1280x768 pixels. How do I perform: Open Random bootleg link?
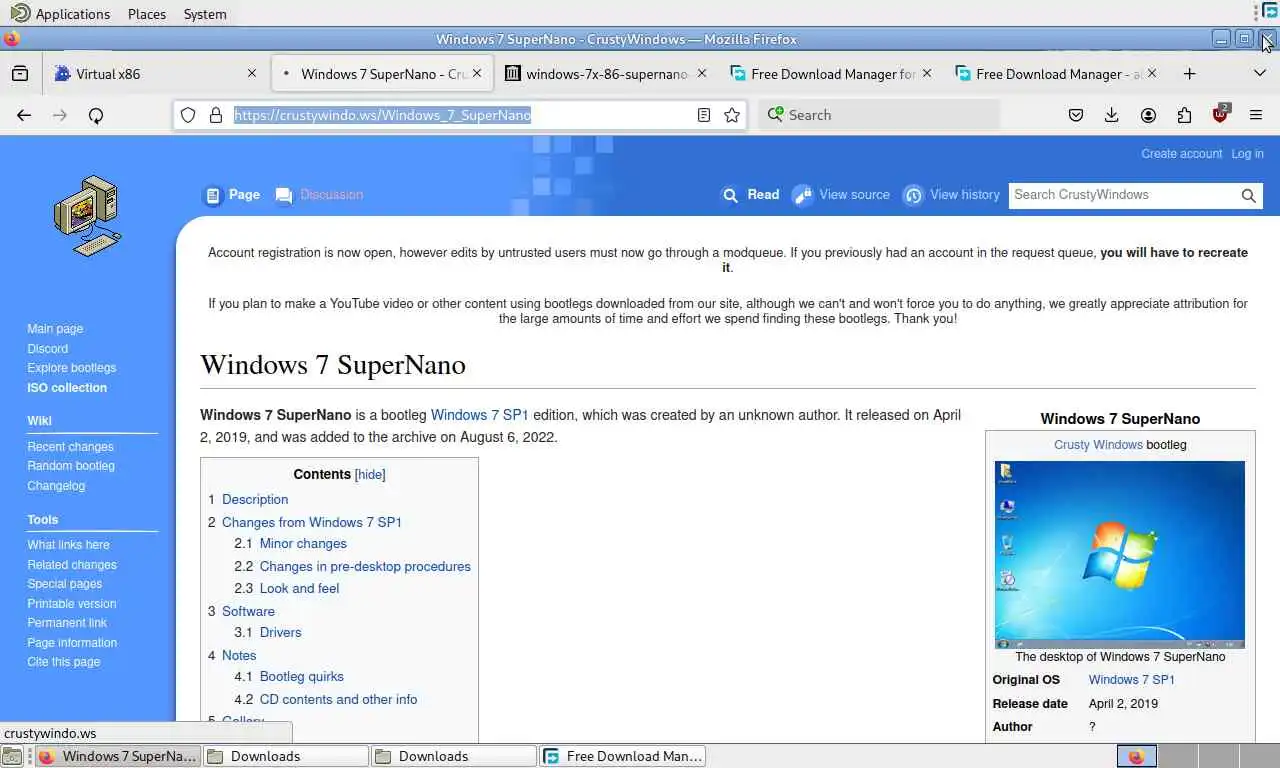click(71, 466)
